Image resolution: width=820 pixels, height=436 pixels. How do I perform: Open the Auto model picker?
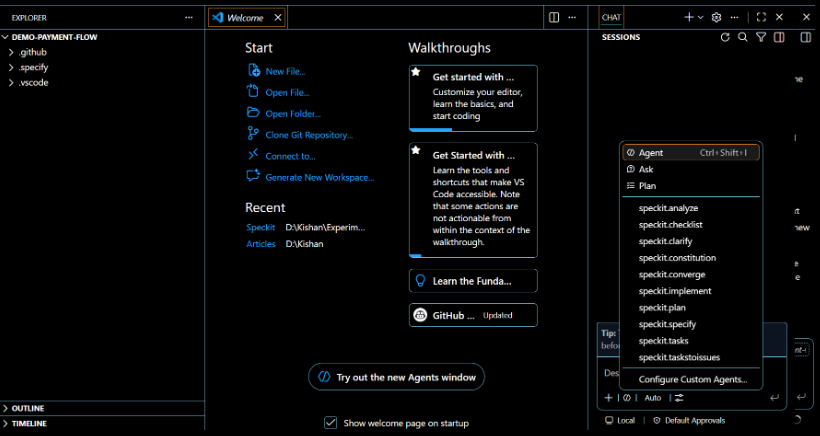[653, 398]
